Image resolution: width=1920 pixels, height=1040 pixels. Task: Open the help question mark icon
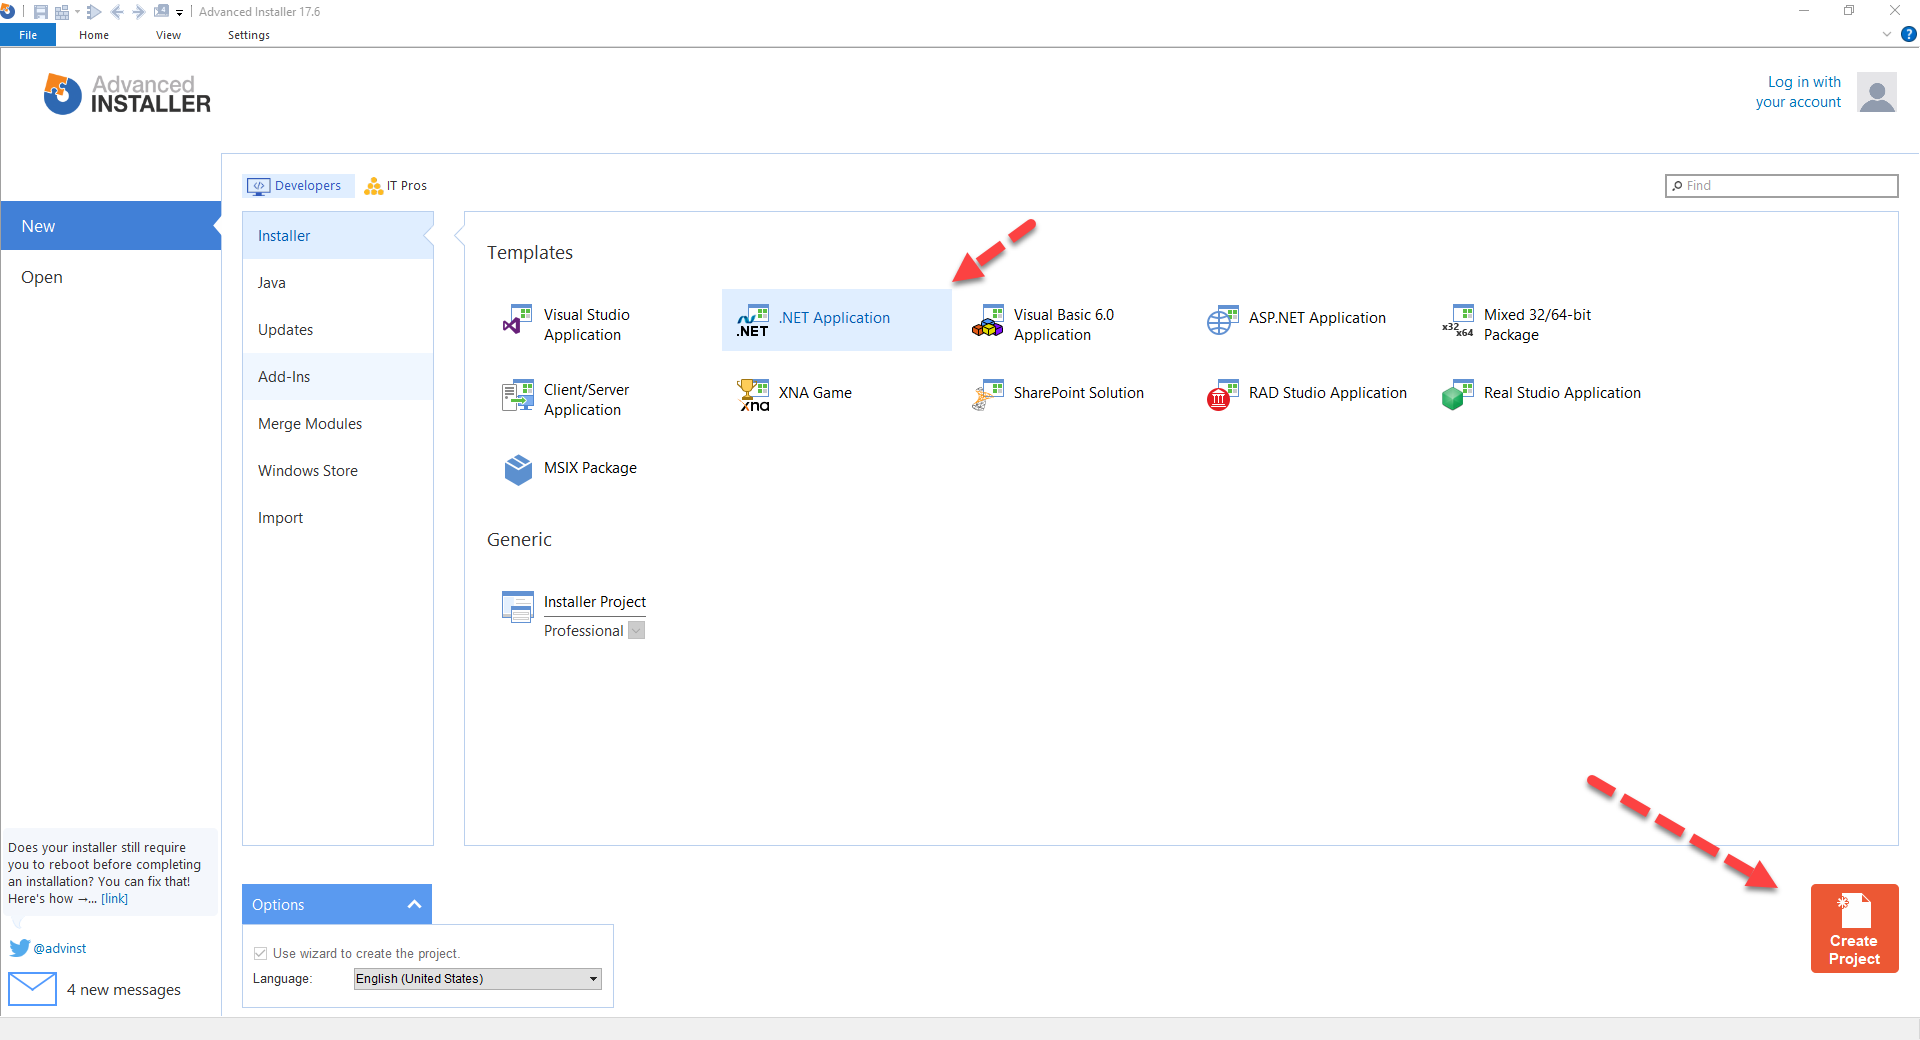pyautogui.click(x=1908, y=34)
